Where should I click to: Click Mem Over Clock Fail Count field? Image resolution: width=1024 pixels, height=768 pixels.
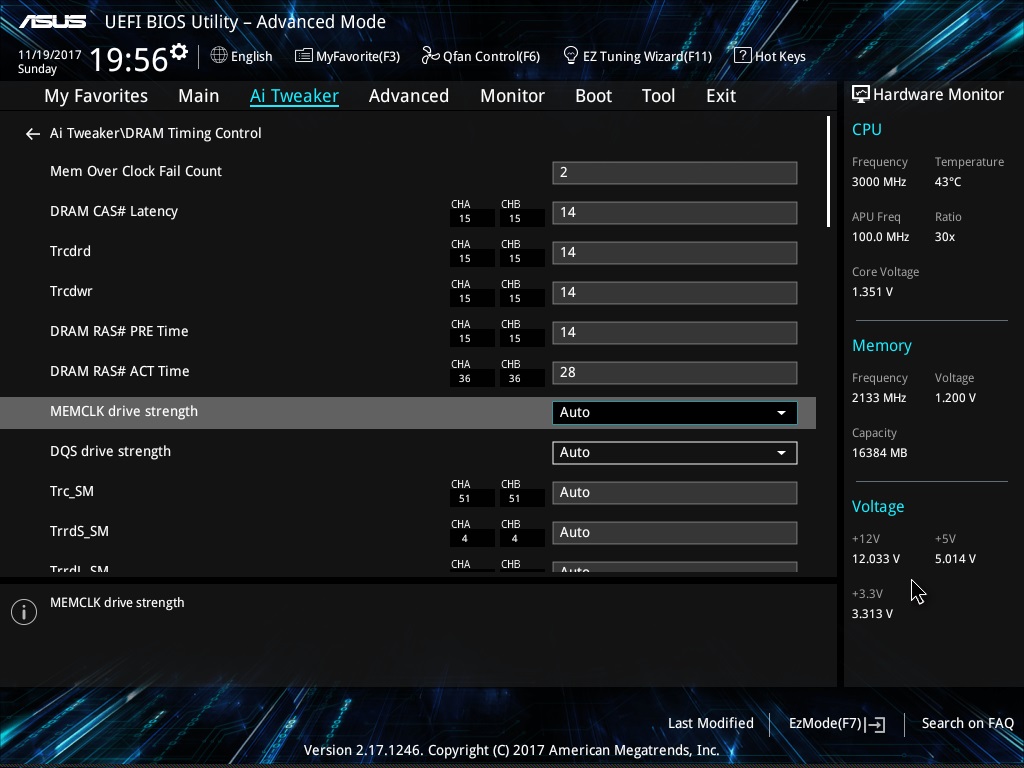click(x=675, y=172)
